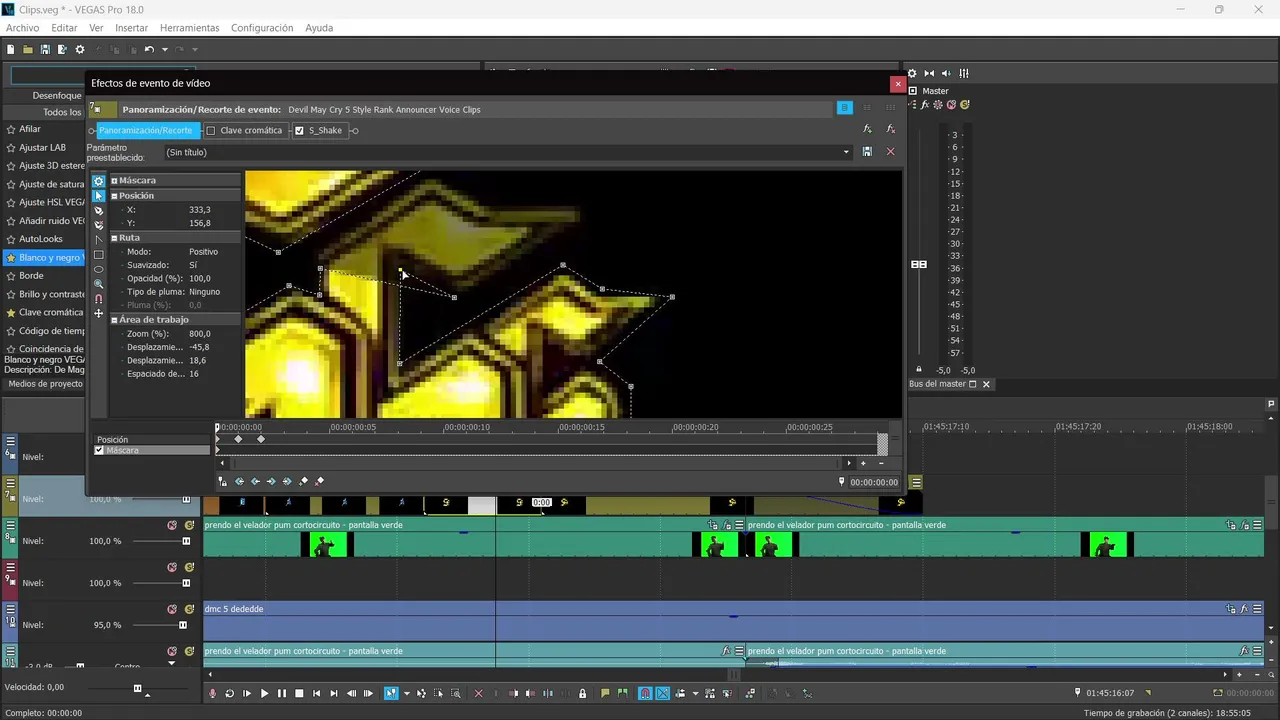Go to next keyframe arrow
Viewport: 1280px width, 720px height.
pos(271,481)
